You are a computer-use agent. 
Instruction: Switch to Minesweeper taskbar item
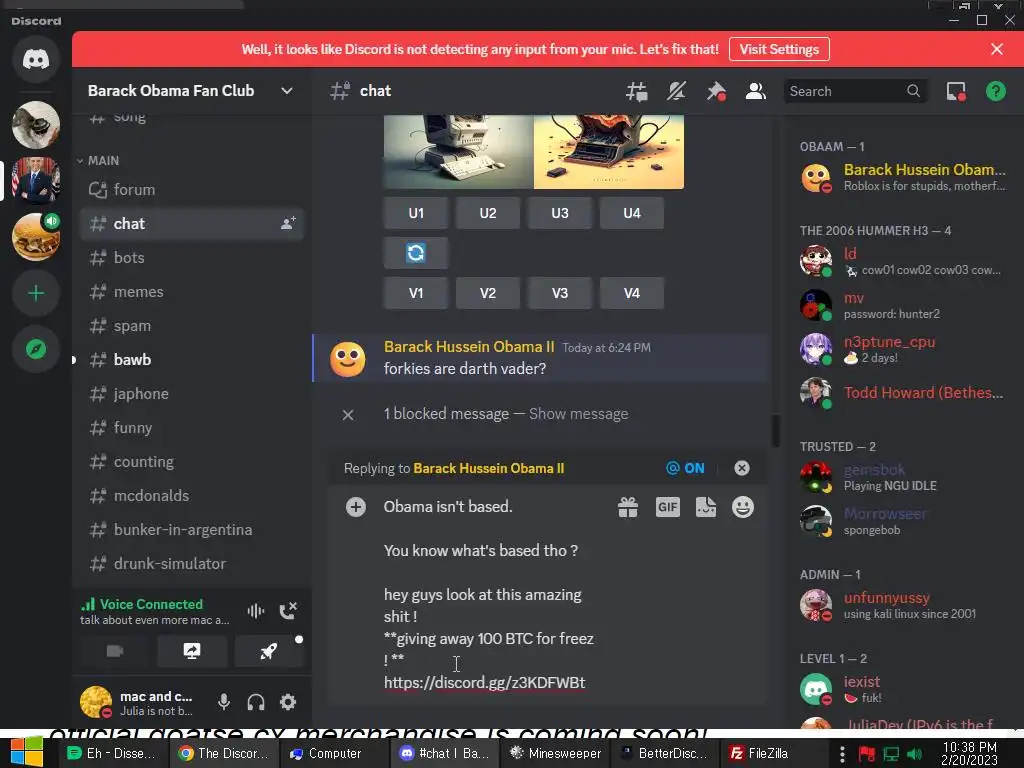pyautogui.click(x=556, y=753)
